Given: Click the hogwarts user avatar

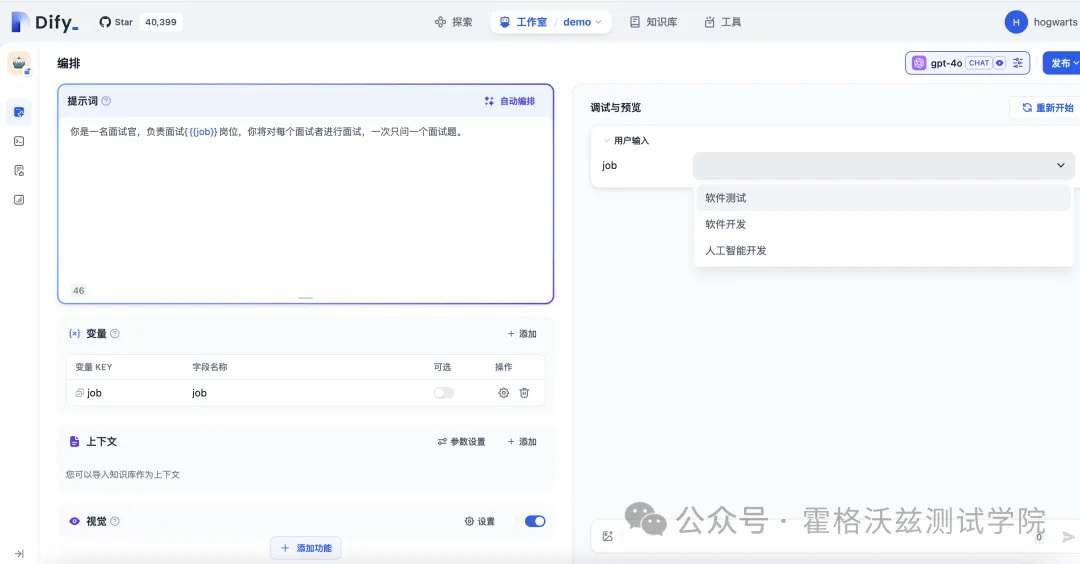Looking at the screenshot, I should [x=1016, y=22].
